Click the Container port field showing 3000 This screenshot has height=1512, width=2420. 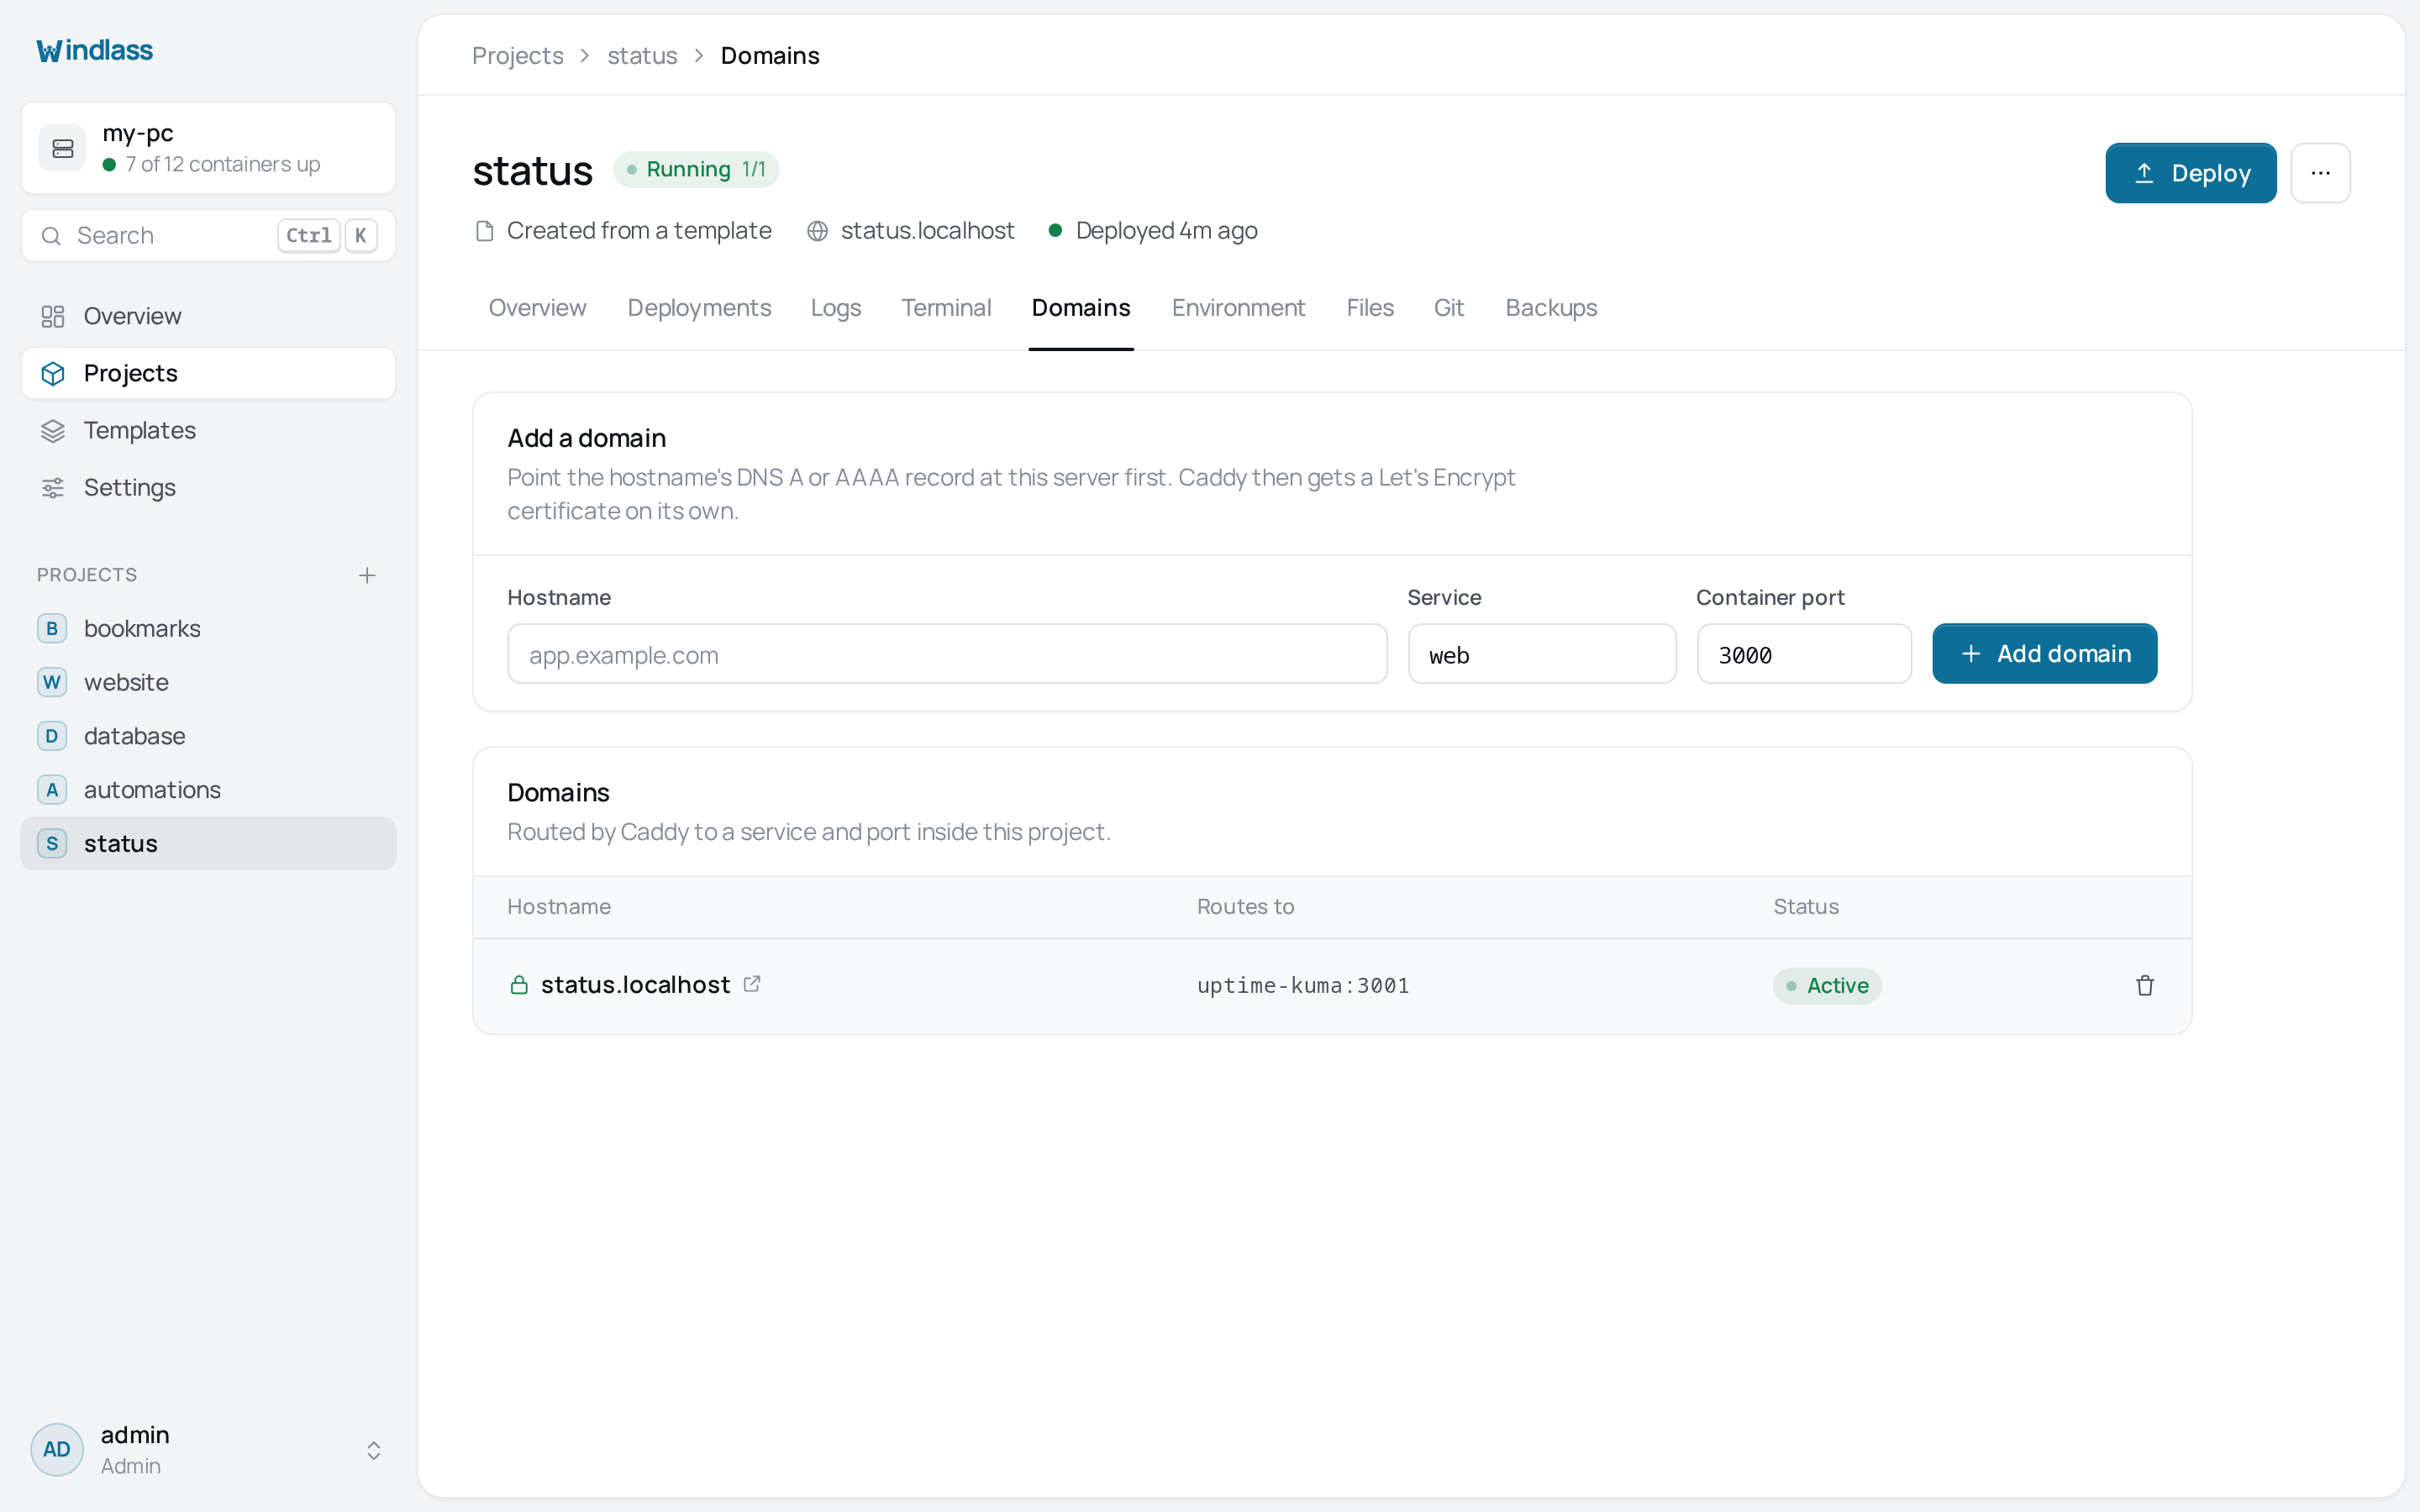click(x=1804, y=654)
